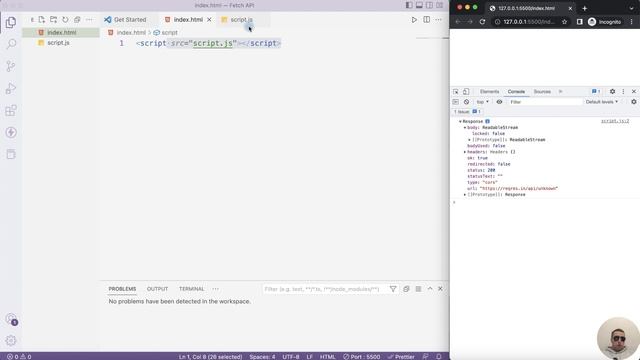This screenshot has height=360, width=640.
Task: Open the Source Control view
Action: (11, 66)
